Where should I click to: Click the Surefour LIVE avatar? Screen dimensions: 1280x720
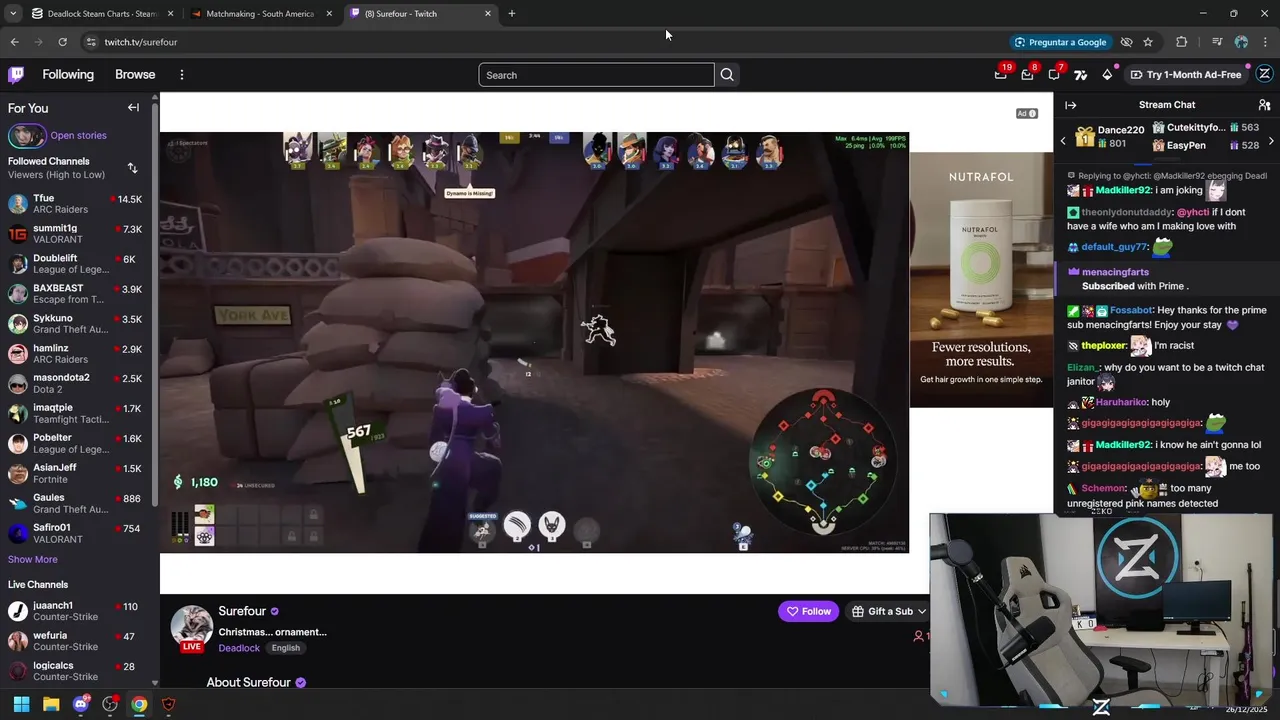[x=191, y=627]
